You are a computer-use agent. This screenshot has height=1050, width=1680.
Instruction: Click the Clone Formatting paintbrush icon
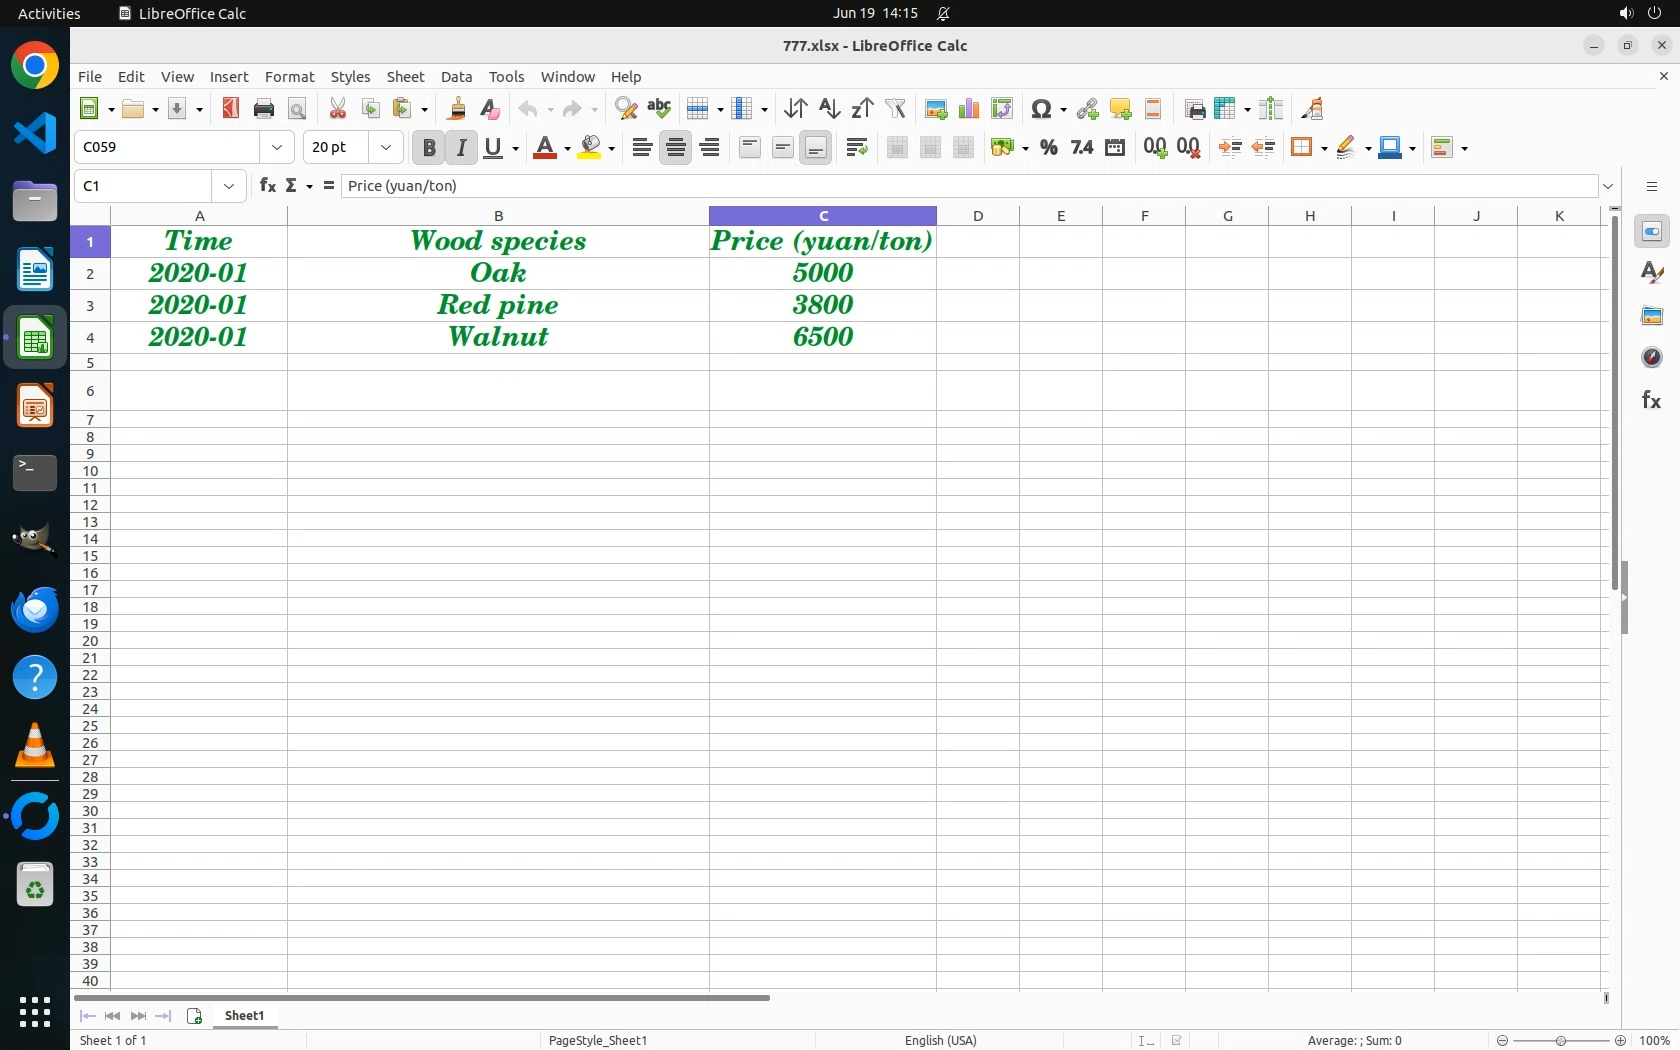coord(457,109)
